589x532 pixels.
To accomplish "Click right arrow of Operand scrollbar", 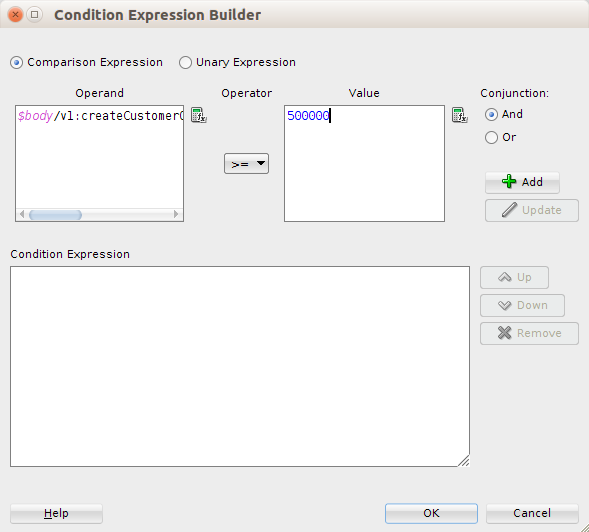I will (x=176, y=215).
